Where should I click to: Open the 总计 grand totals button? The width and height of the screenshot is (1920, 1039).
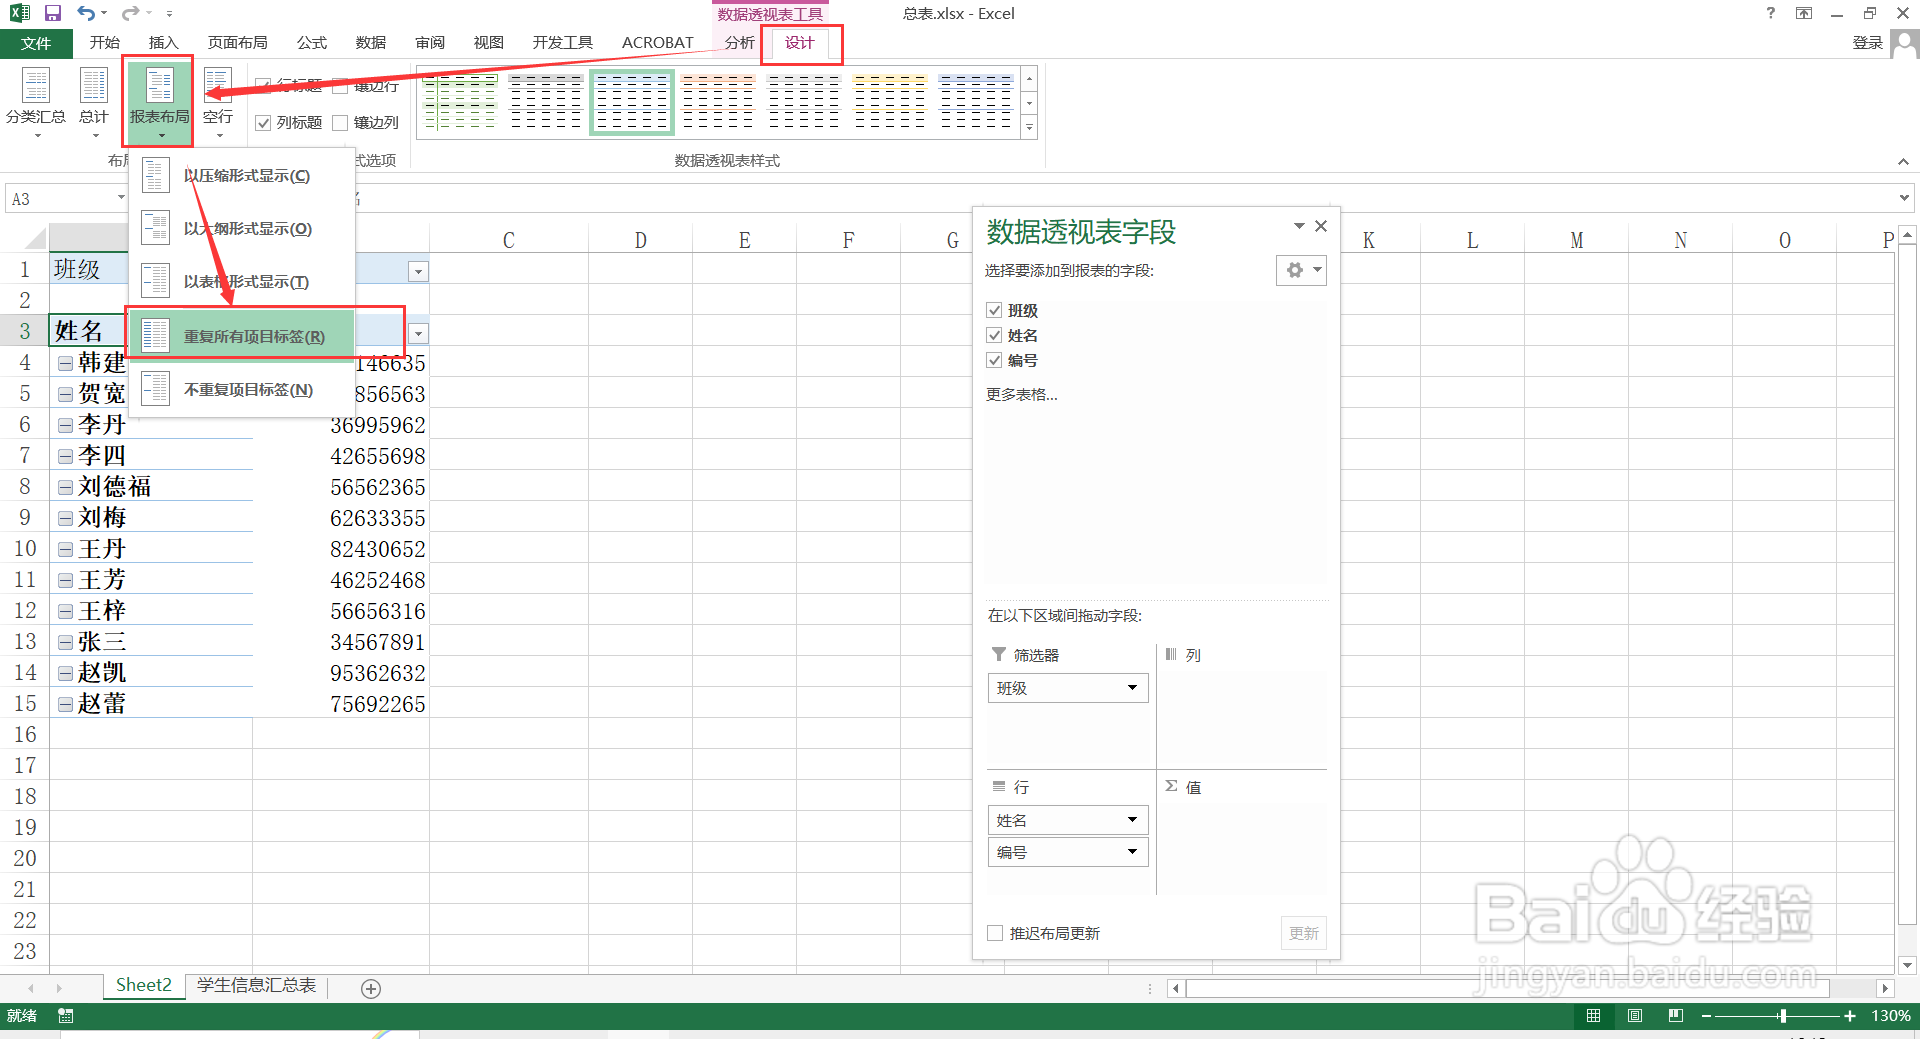[94, 102]
